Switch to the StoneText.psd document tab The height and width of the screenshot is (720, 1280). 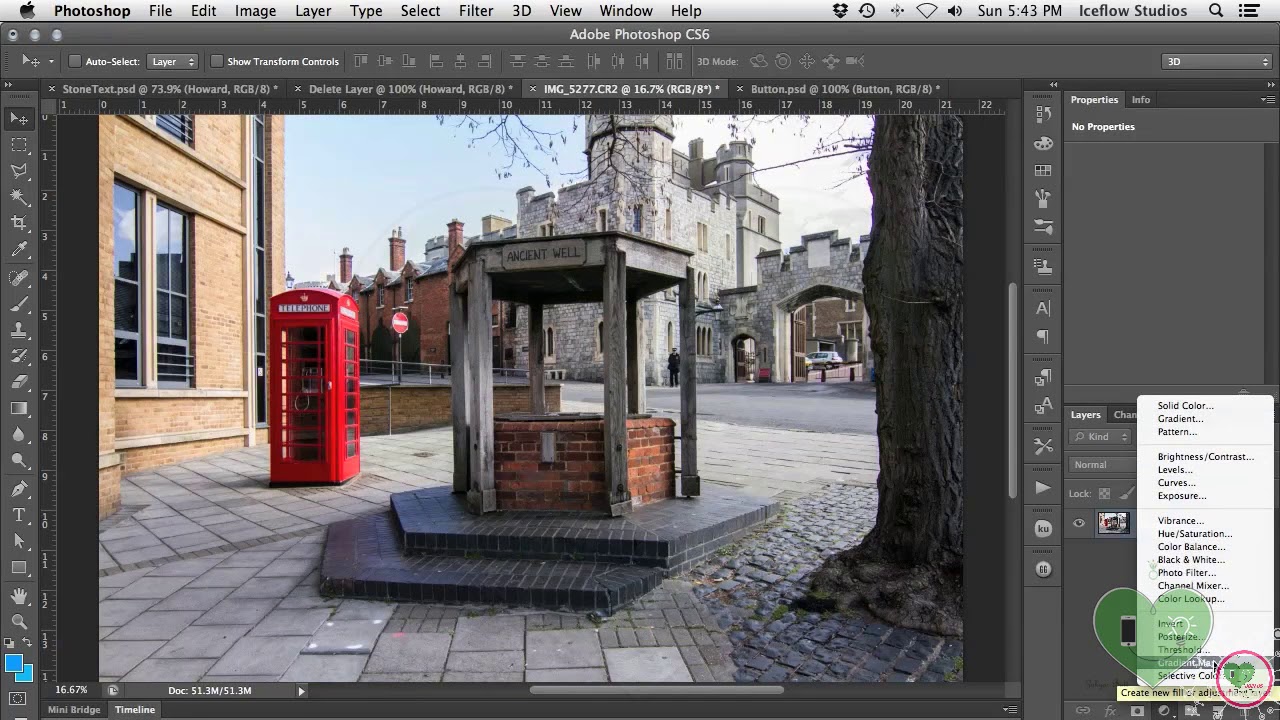170,89
